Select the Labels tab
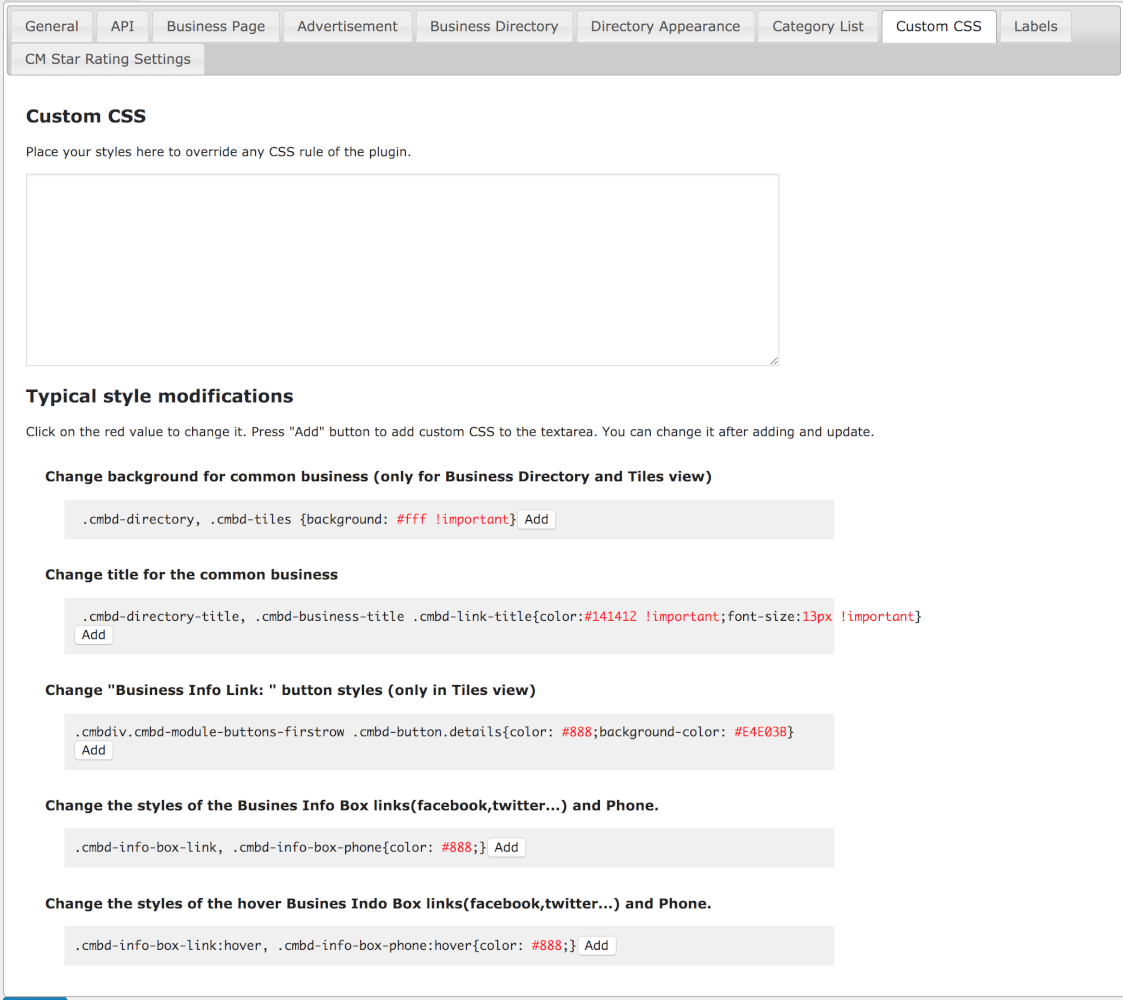 [1035, 26]
